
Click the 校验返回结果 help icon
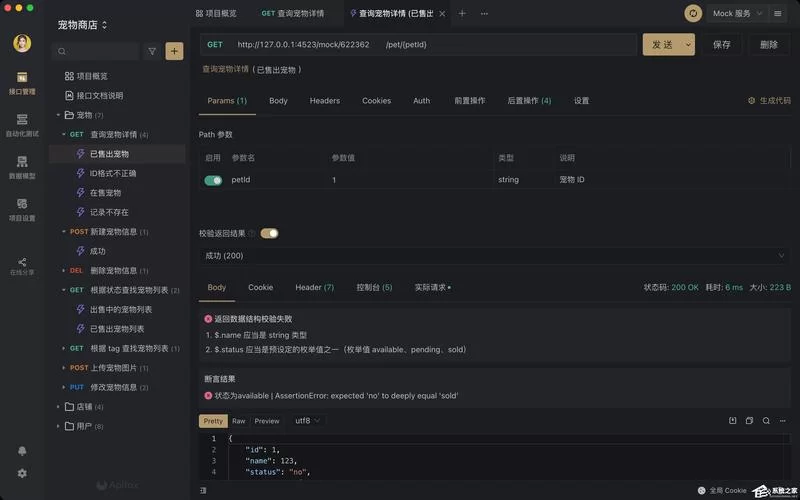252,233
